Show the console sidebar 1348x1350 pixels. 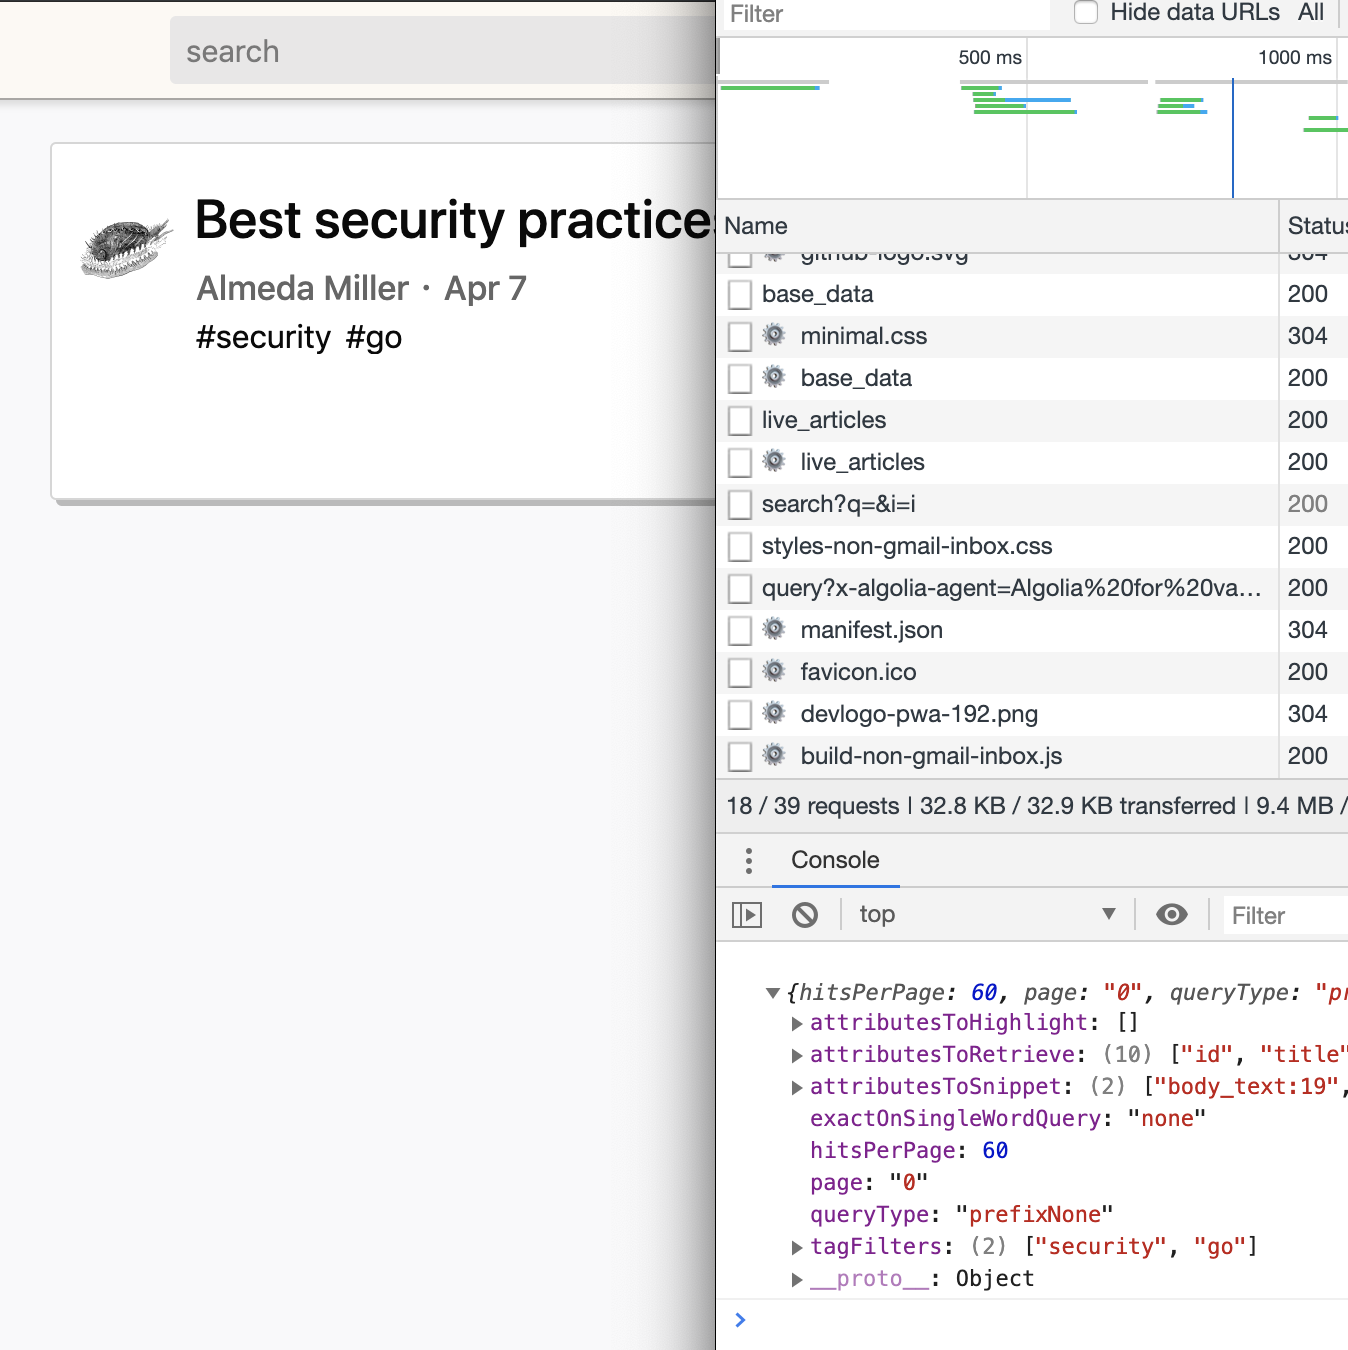coord(747,914)
